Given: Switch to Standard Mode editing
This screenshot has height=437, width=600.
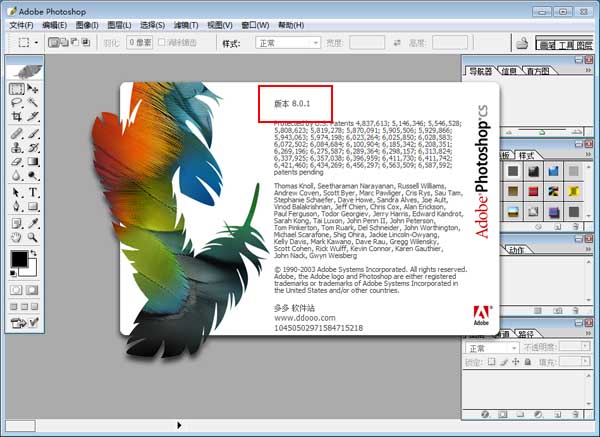Looking at the screenshot, I should 16,290.
